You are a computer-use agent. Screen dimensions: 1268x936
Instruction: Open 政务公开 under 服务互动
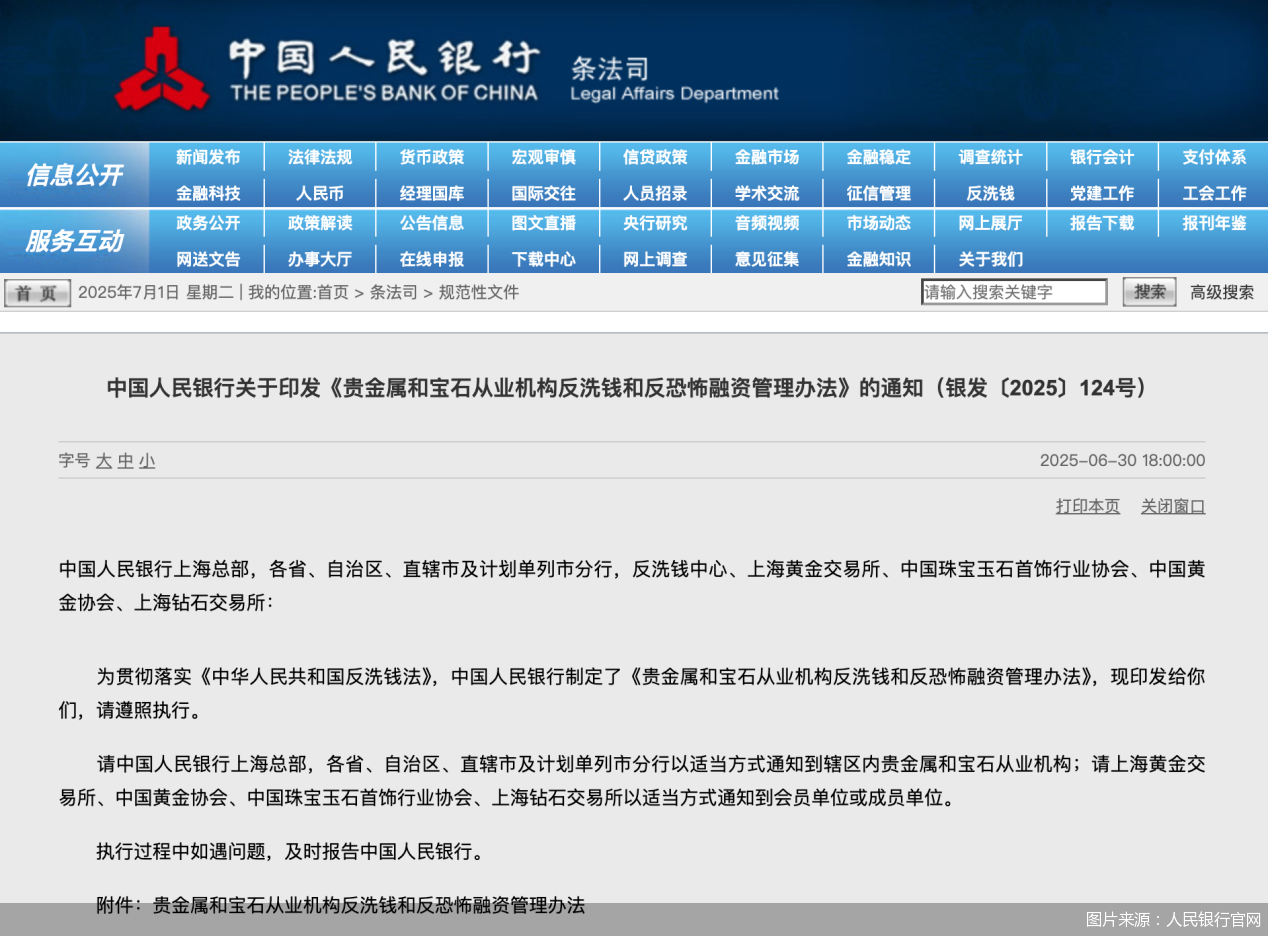point(208,223)
